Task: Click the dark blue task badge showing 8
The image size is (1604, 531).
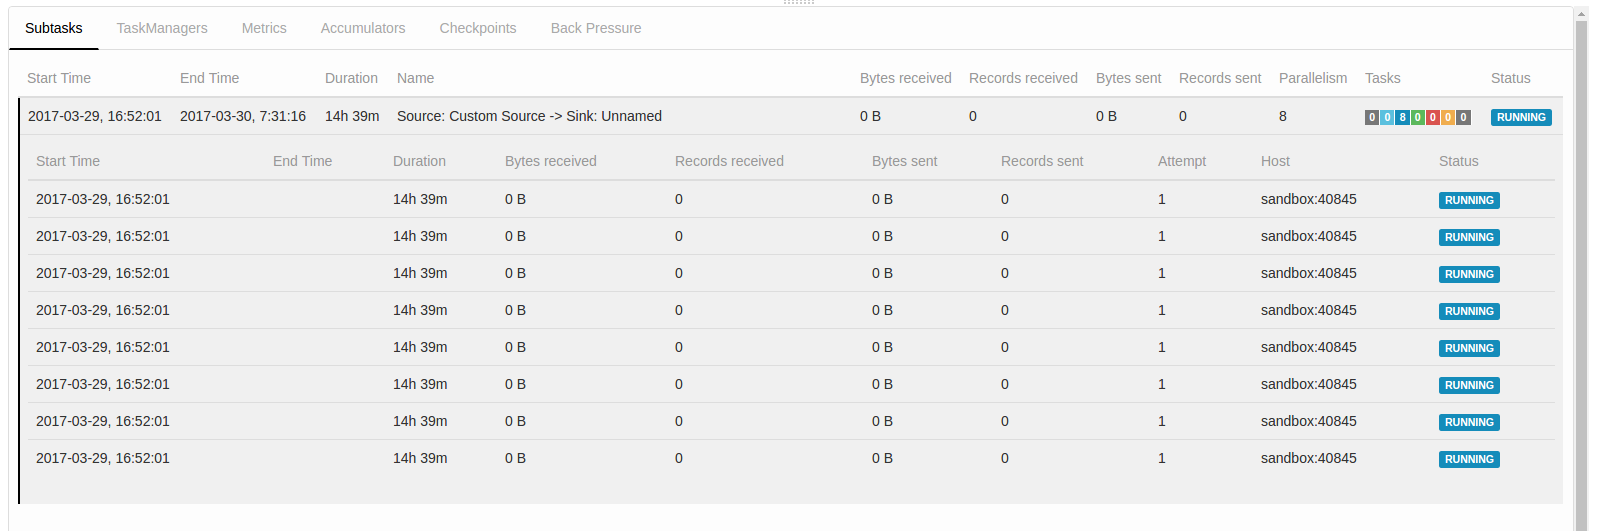Action: coord(1402,117)
